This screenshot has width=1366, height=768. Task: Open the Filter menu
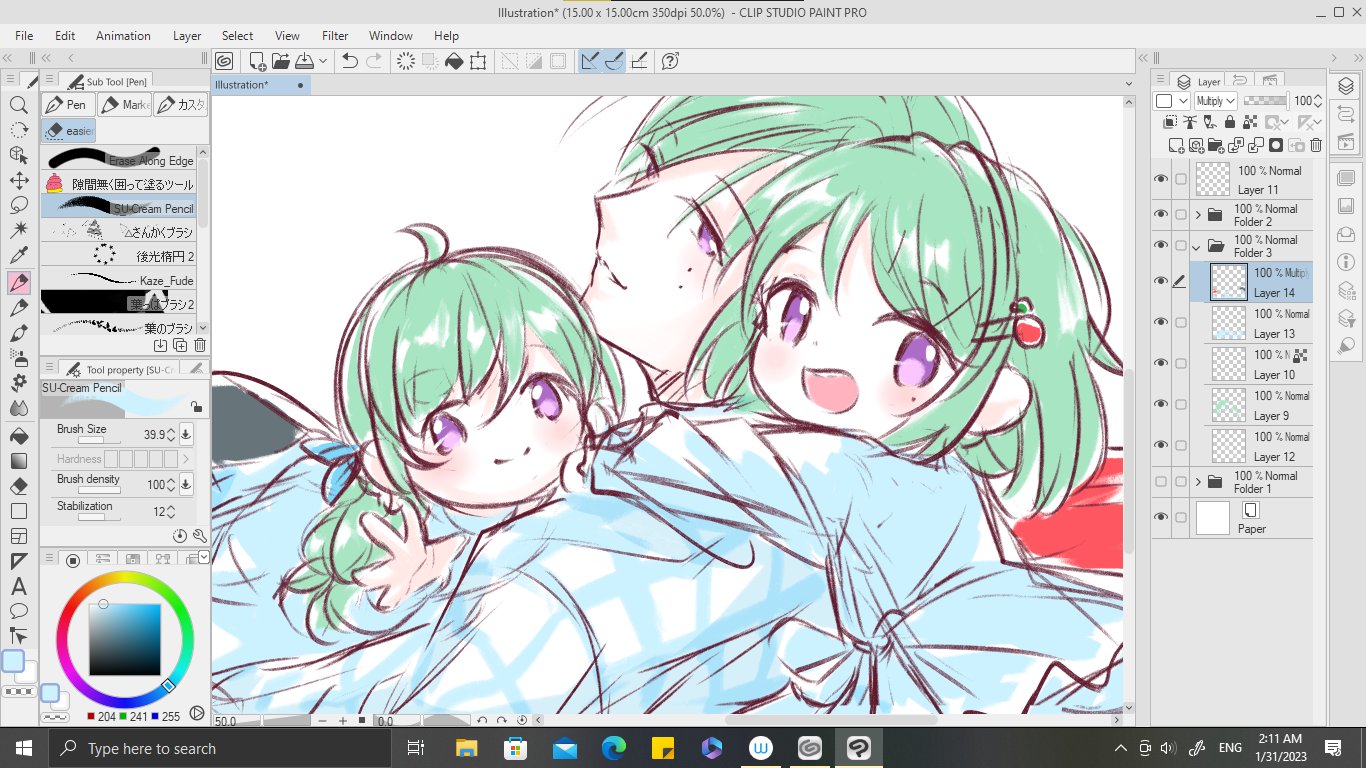[x=335, y=36]
